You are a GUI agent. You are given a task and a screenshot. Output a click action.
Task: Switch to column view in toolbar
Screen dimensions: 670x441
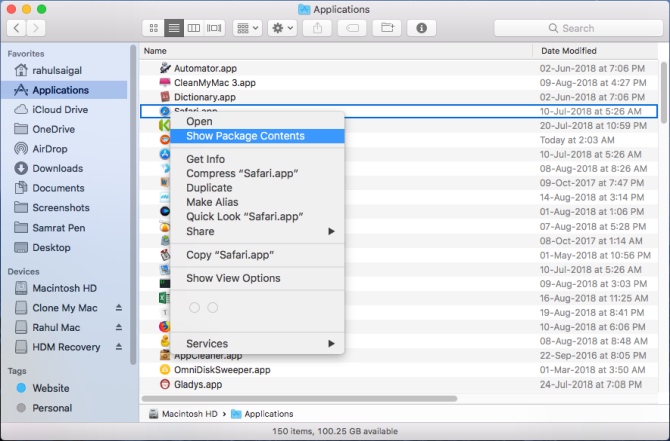click(194, 28)
